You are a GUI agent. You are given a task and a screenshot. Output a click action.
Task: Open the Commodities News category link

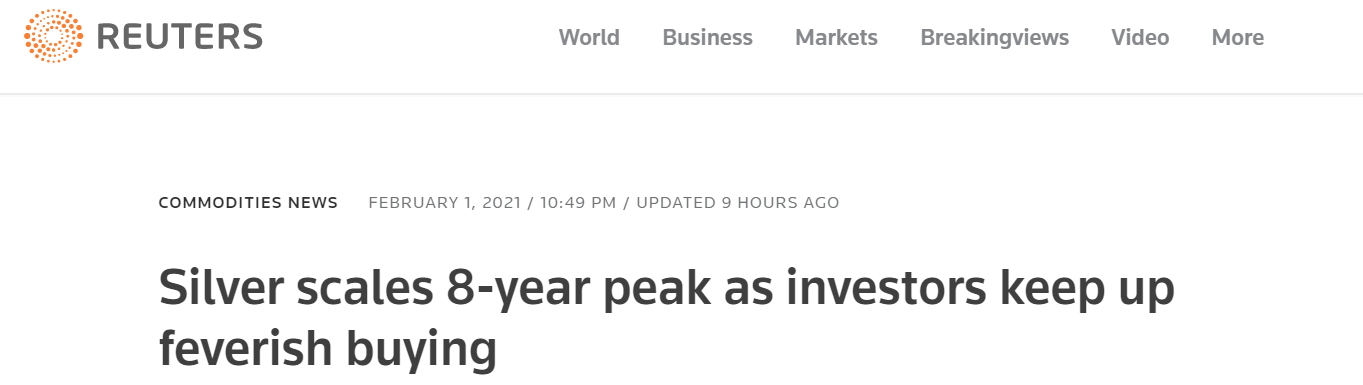(248, 203)
